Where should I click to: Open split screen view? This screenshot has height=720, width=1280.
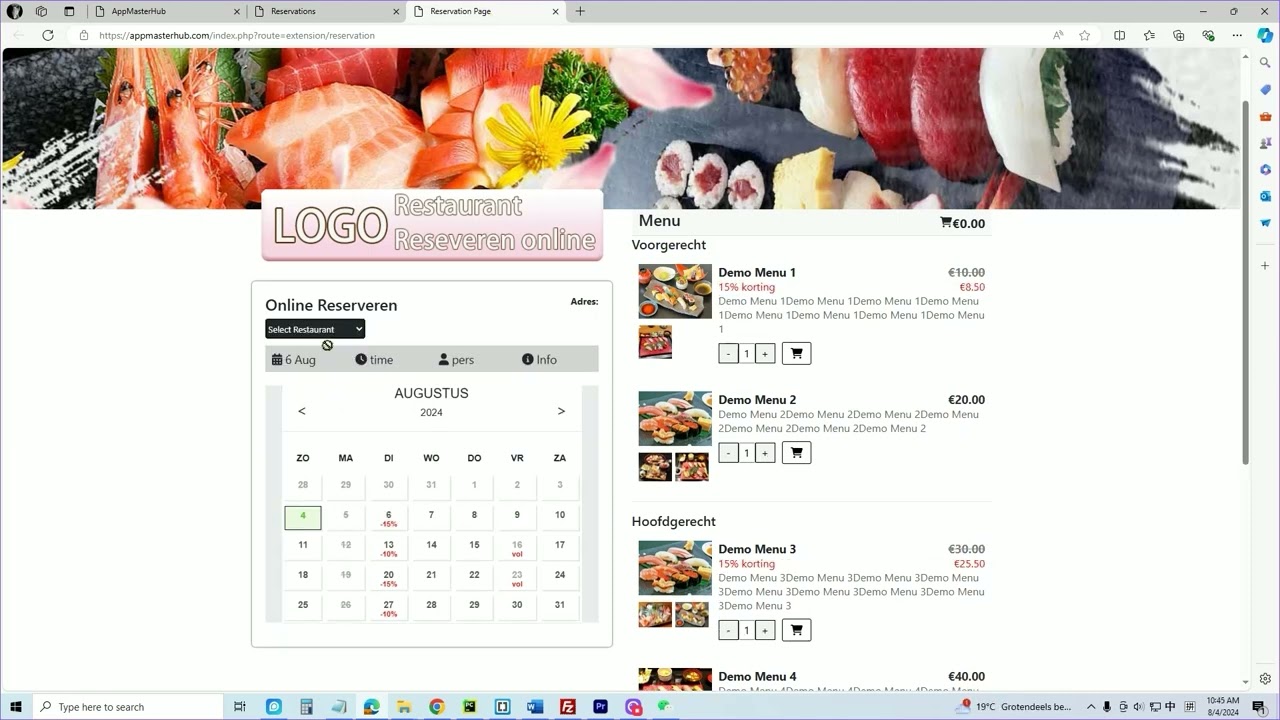[x=1120, y=35]
